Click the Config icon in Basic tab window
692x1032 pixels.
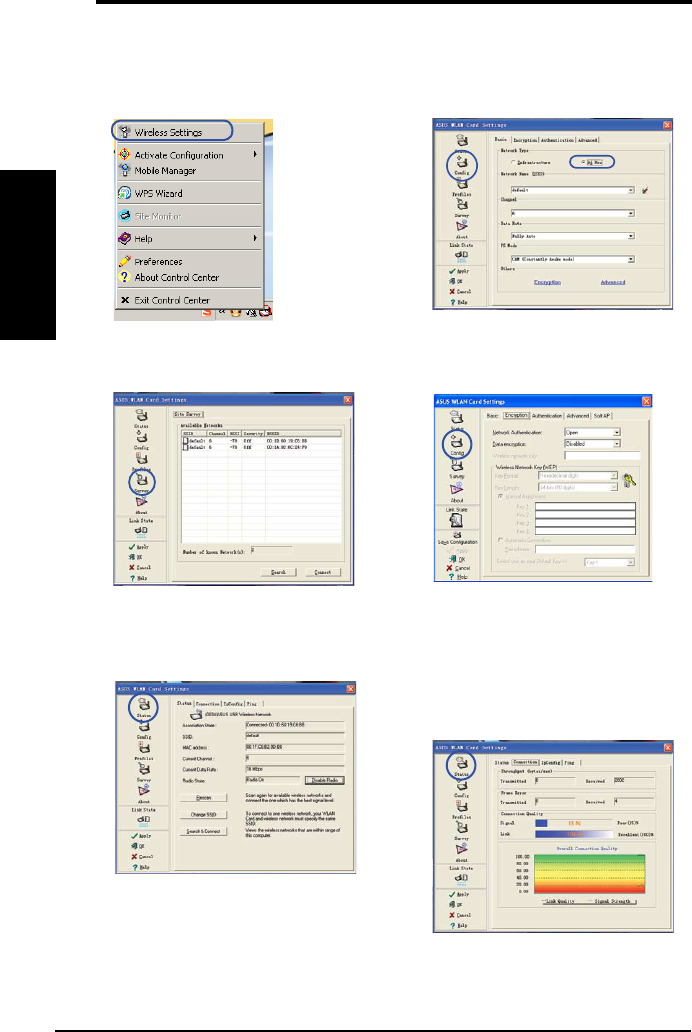click(x=462, y=164)
